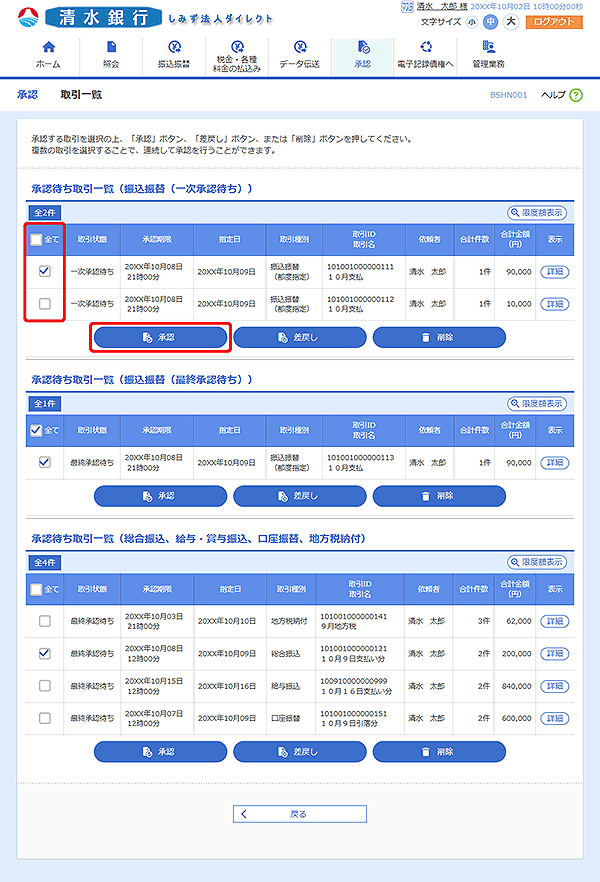Open 詳細 for 口座振替 transaction

[553, 718]
